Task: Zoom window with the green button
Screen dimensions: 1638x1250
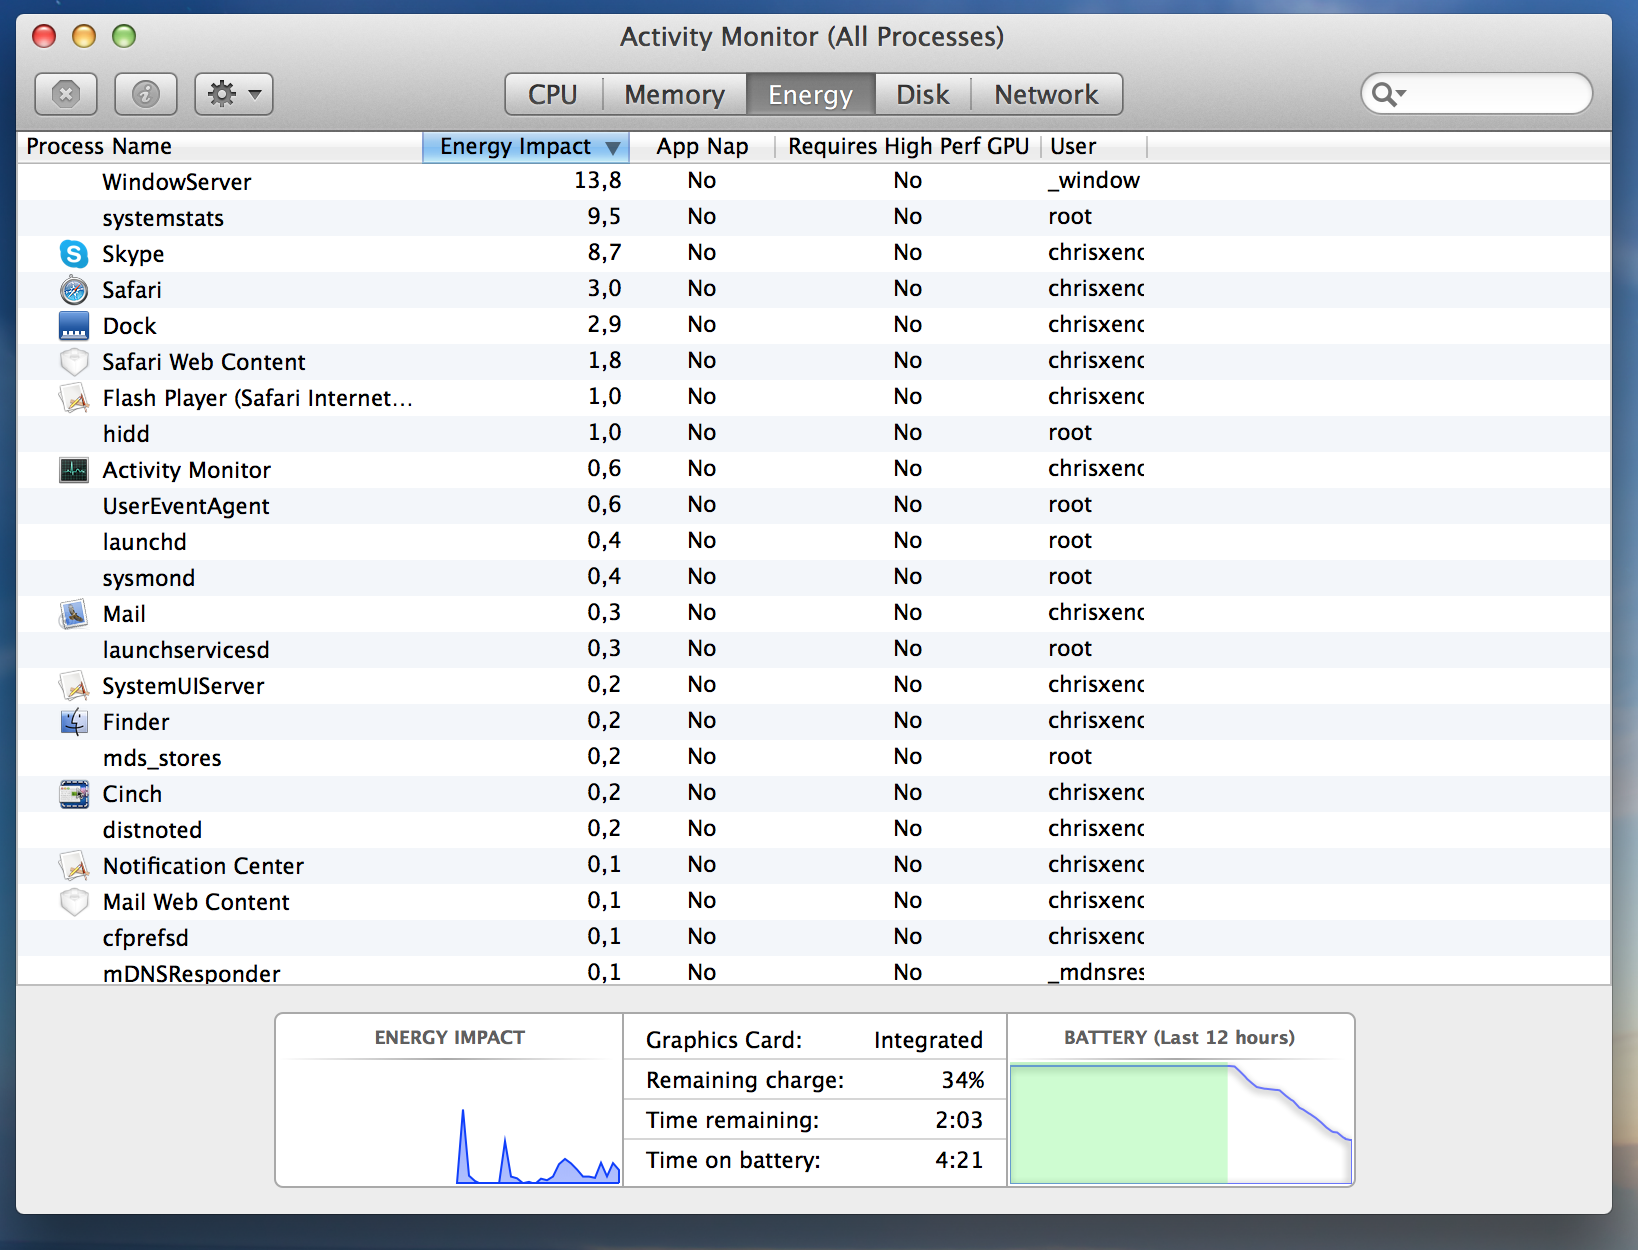Action: [124, 37]
